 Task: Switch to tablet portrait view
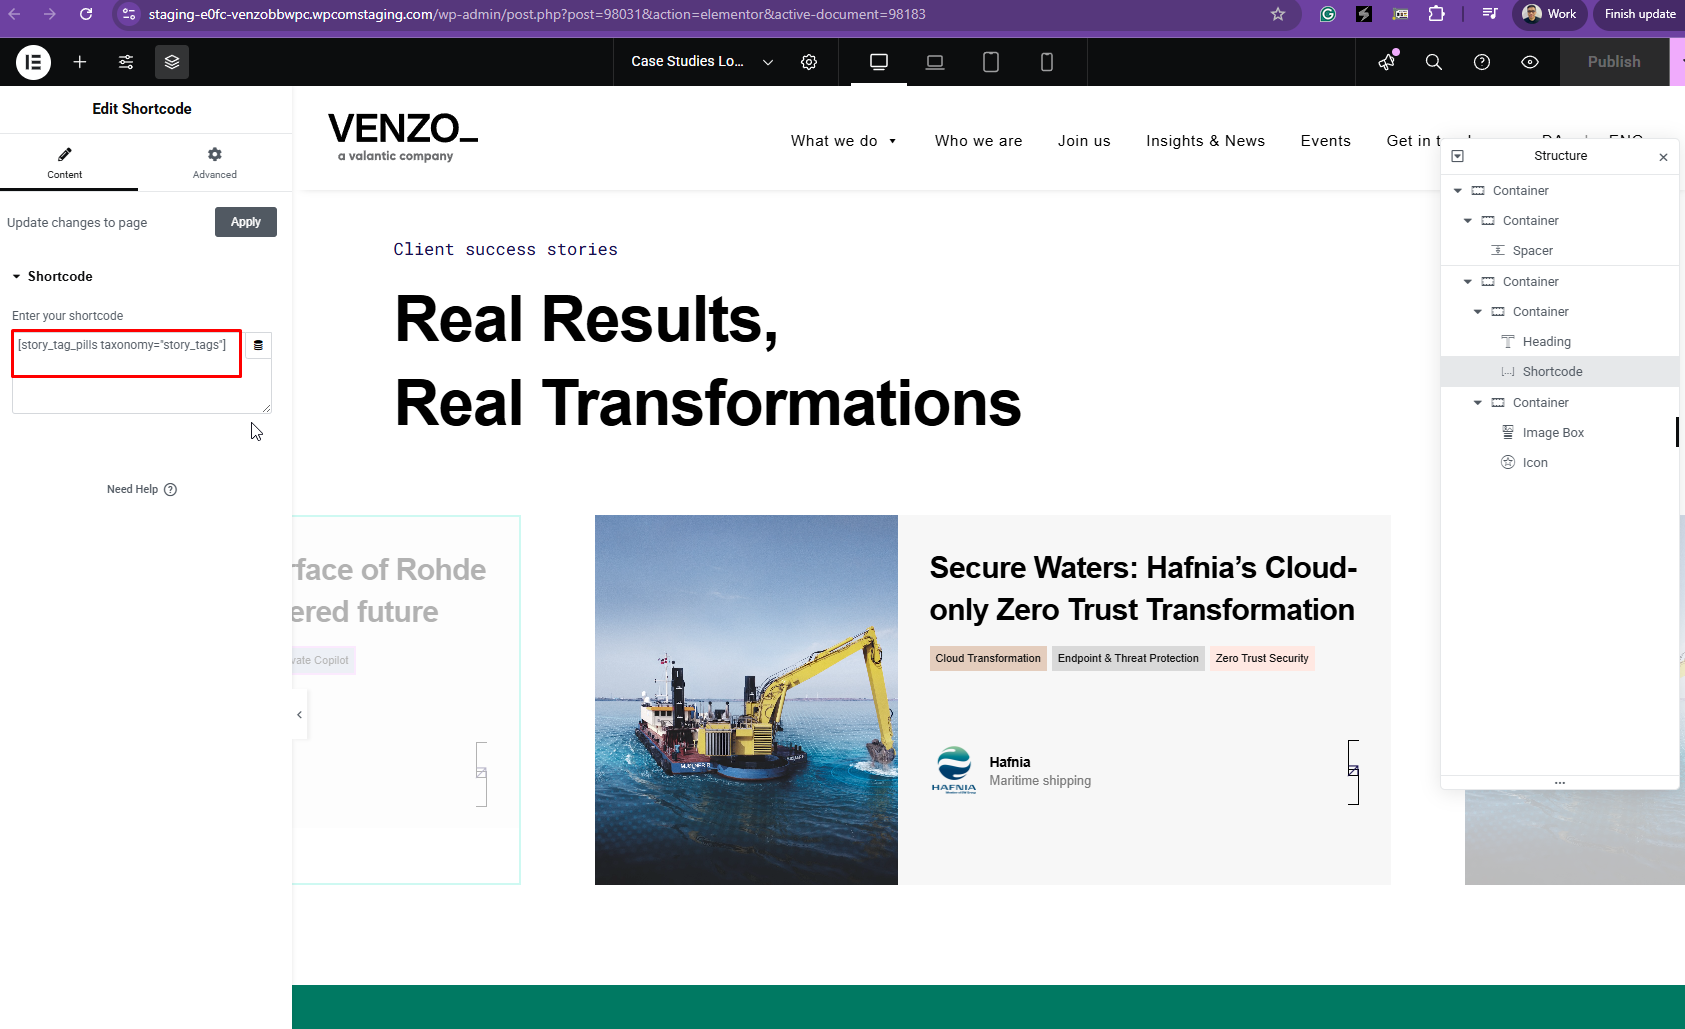(991, 62)
